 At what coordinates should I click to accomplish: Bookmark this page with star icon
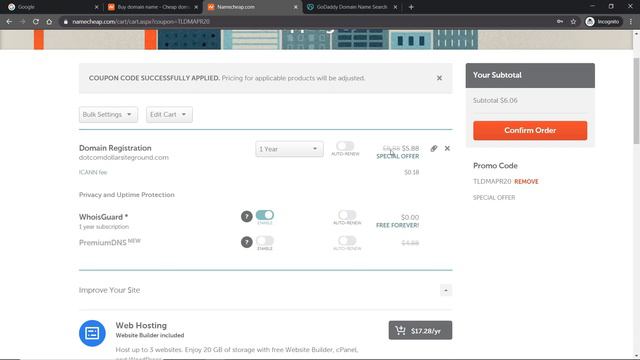coord(573,22)
